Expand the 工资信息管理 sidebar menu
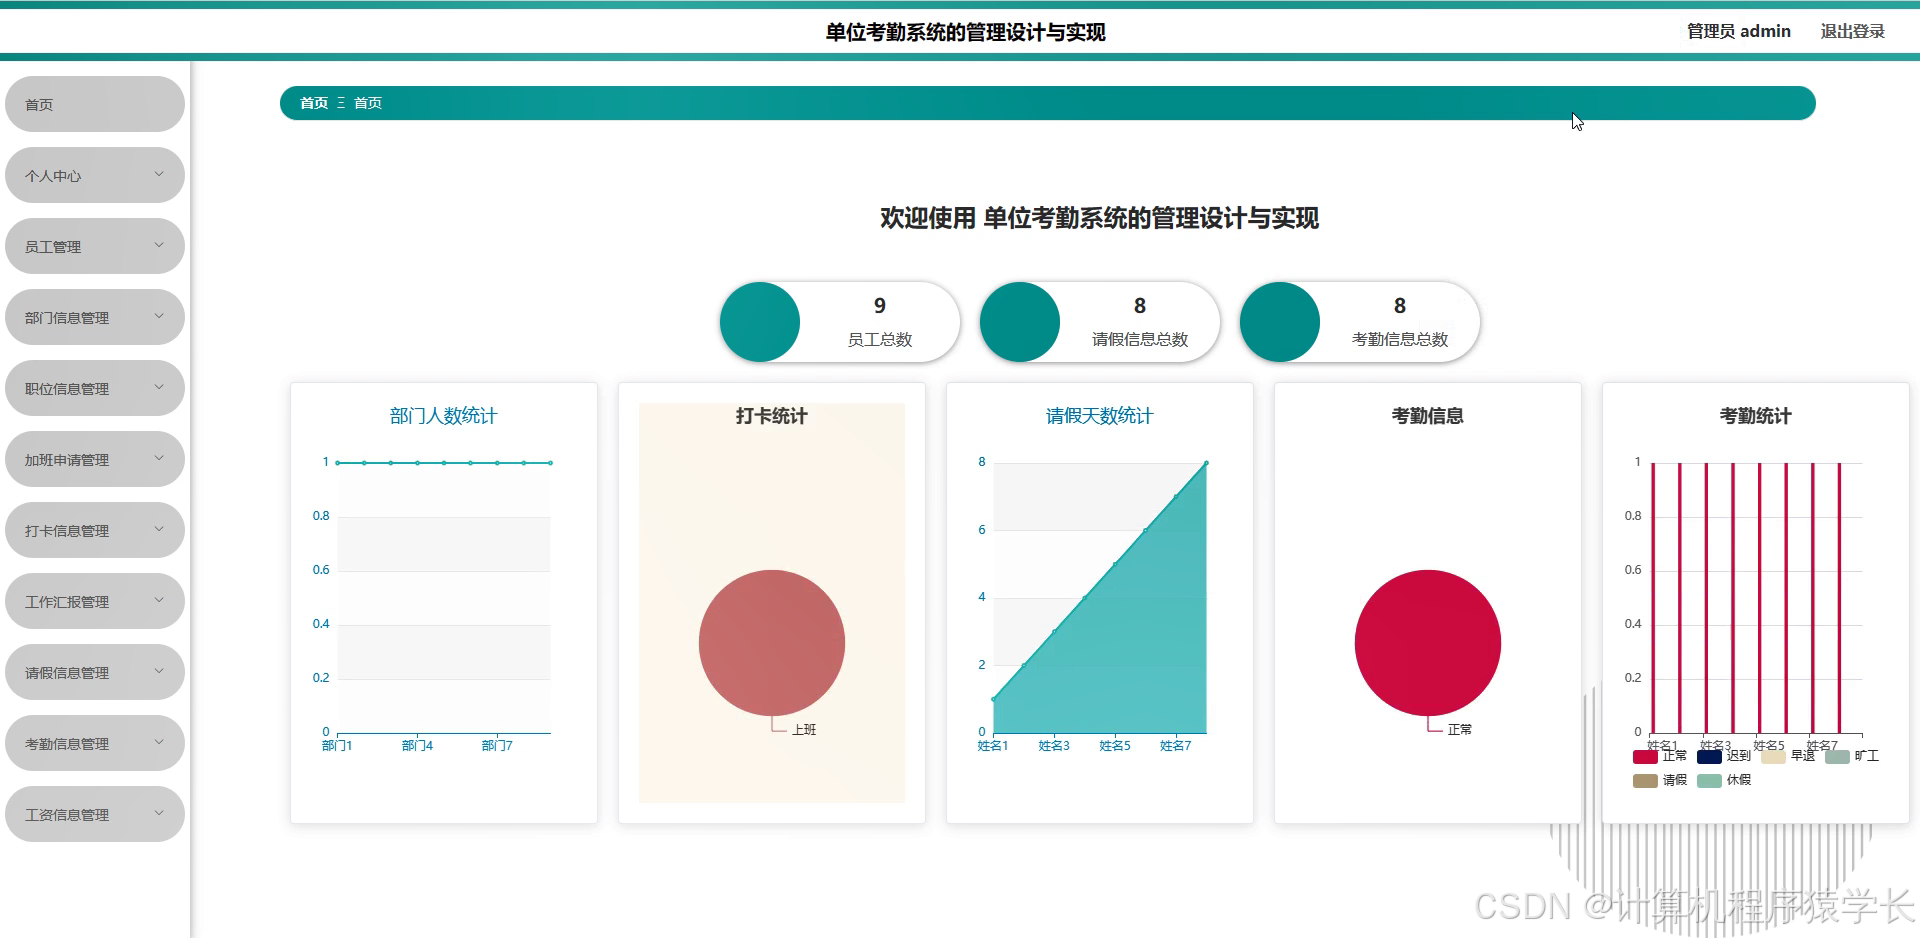The image size is (1920, 938). pos(94,813)
